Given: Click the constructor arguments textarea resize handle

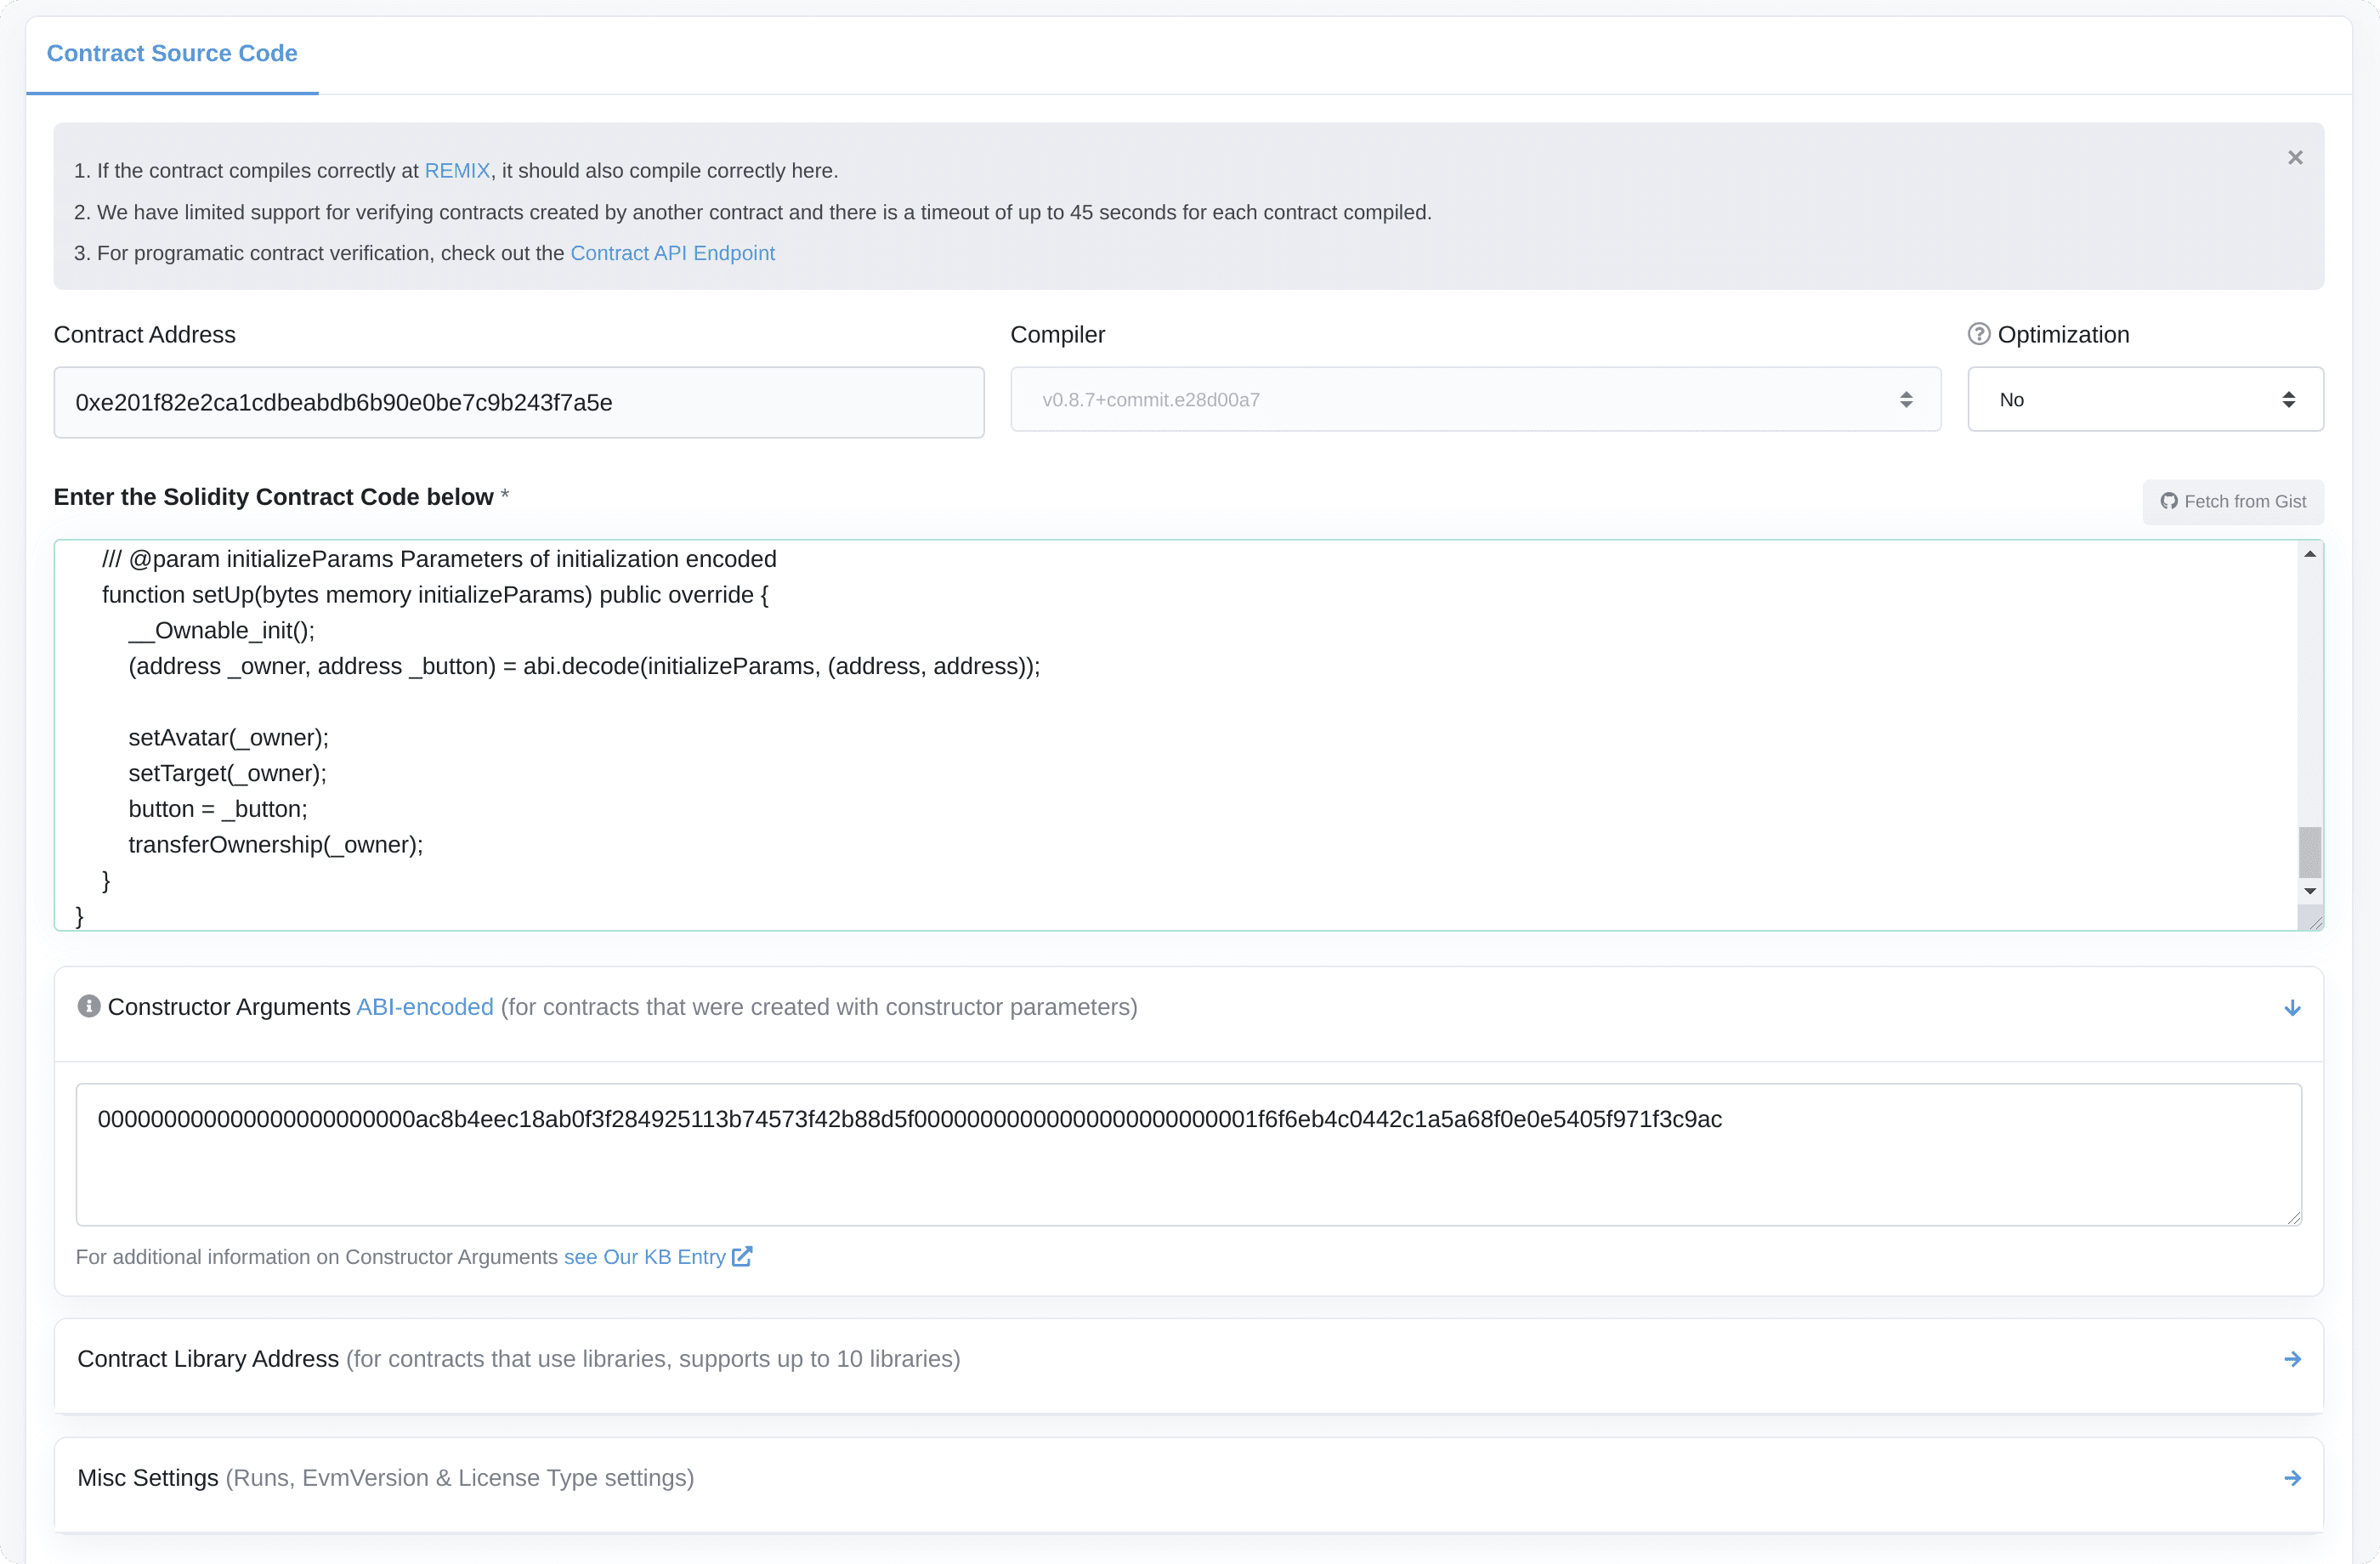Looking at the screenshot, I should tap(2293, 1217).
